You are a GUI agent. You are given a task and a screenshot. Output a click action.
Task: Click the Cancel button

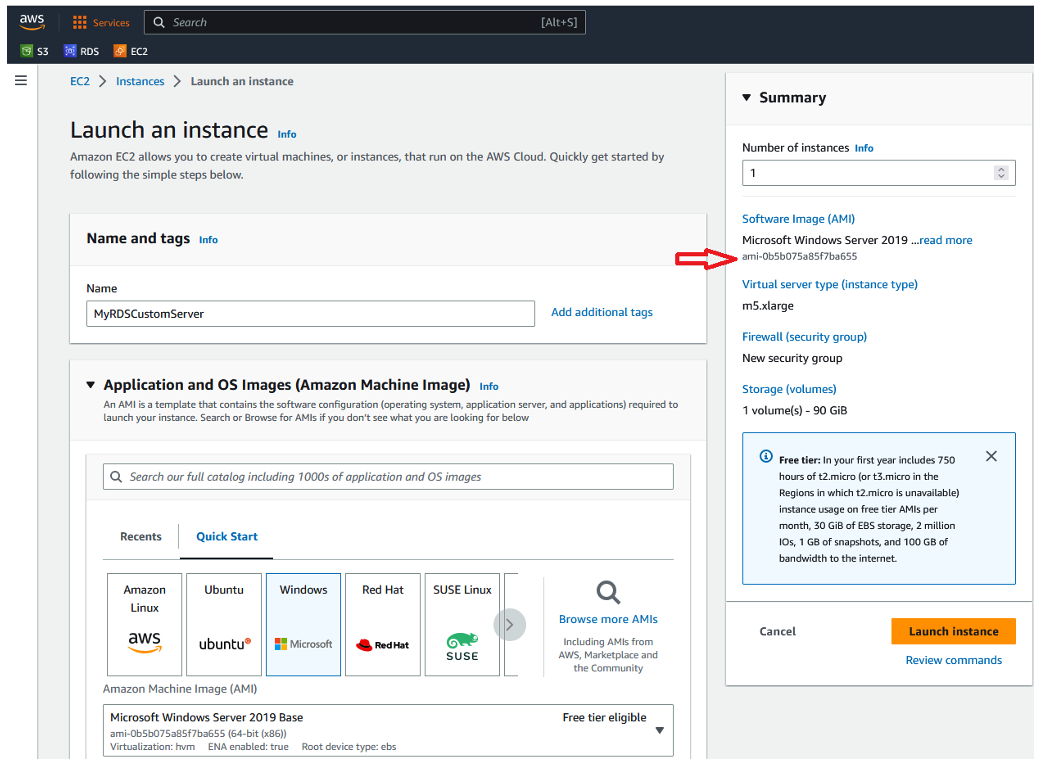tap(777, 632)
